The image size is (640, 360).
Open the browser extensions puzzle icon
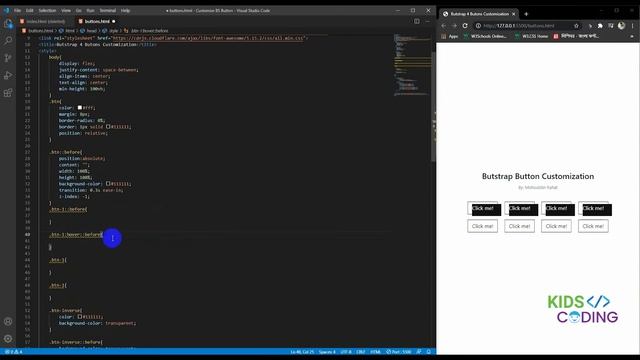(x=600, y=26)
